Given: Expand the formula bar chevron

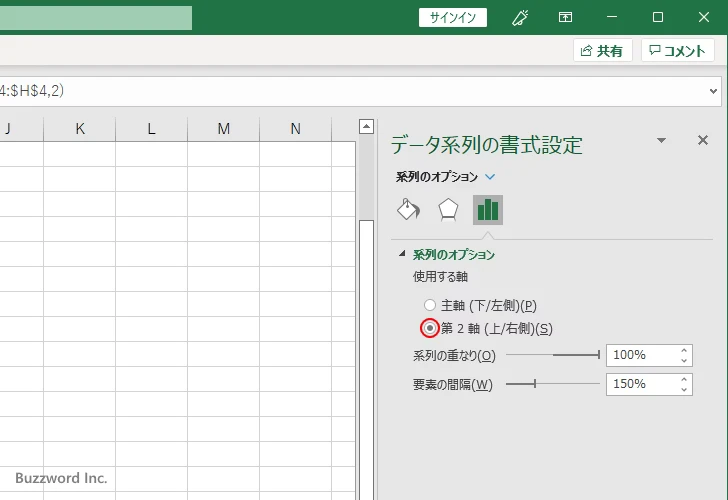Looking at the screenshot, I should point(714,91).
